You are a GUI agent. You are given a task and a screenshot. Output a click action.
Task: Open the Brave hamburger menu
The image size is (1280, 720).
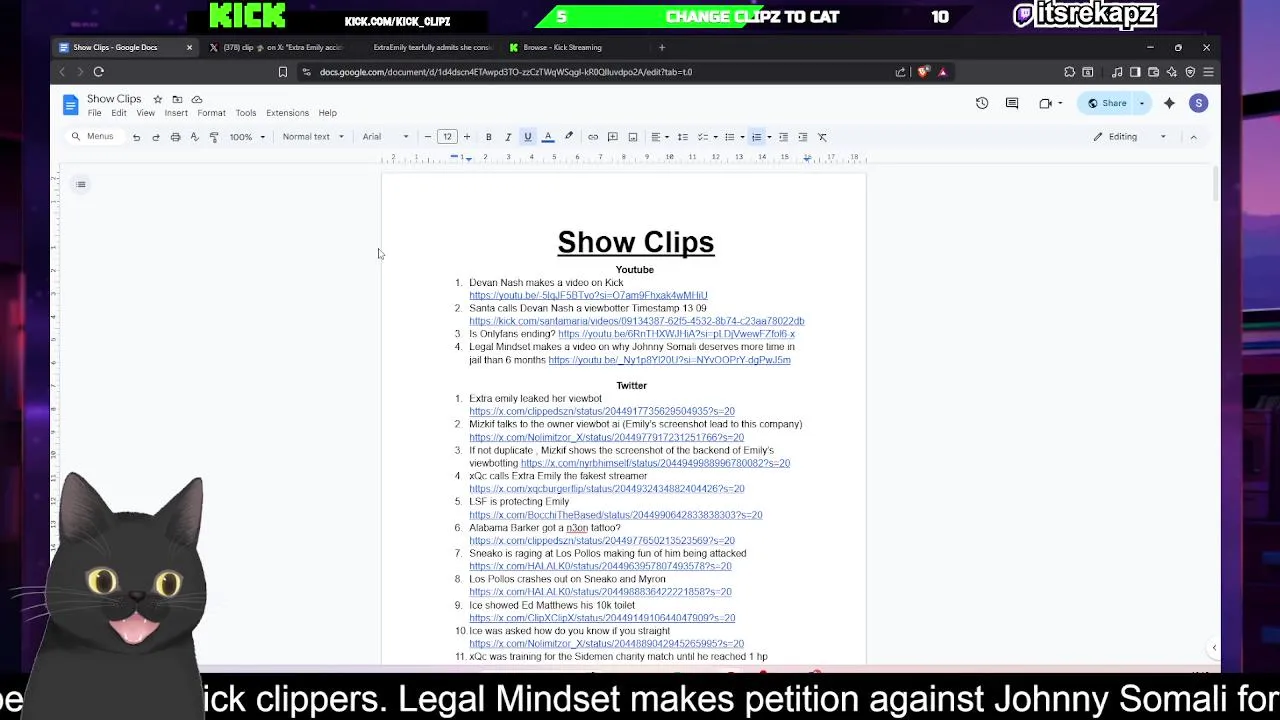point(1208,72)
